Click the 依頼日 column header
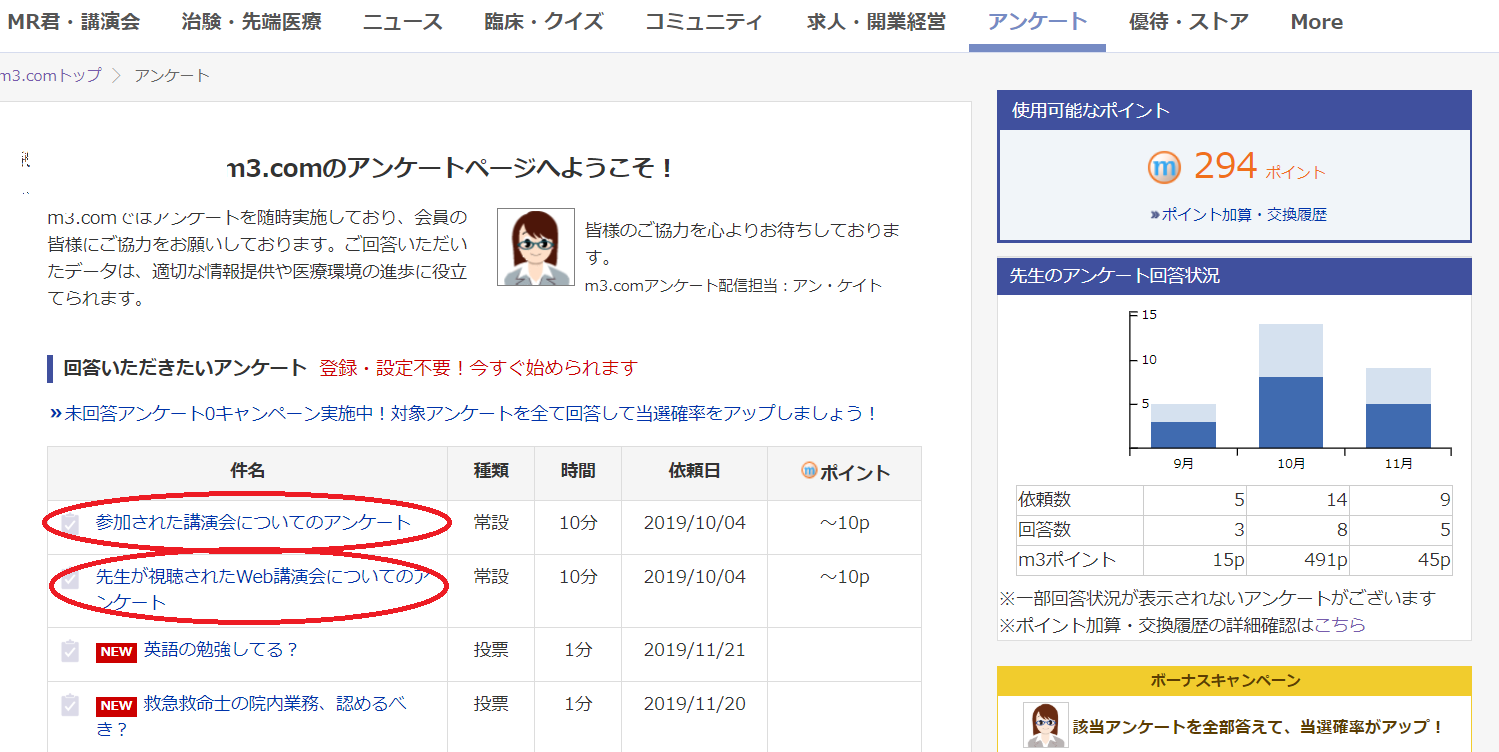Image resolution: width=1499 pixels, height=752 pixels. point(694,471)
